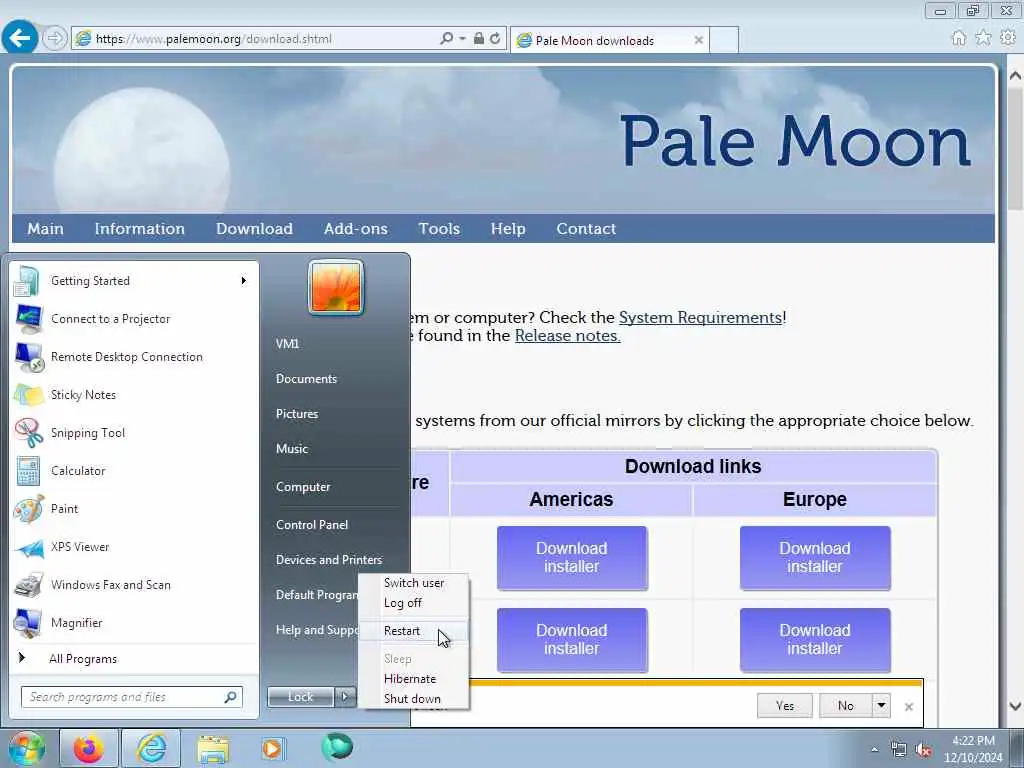The width and height of the screenshot is (1024, 768).
Task: Click first-row Americas Download installer button
Action: [571, 558]
